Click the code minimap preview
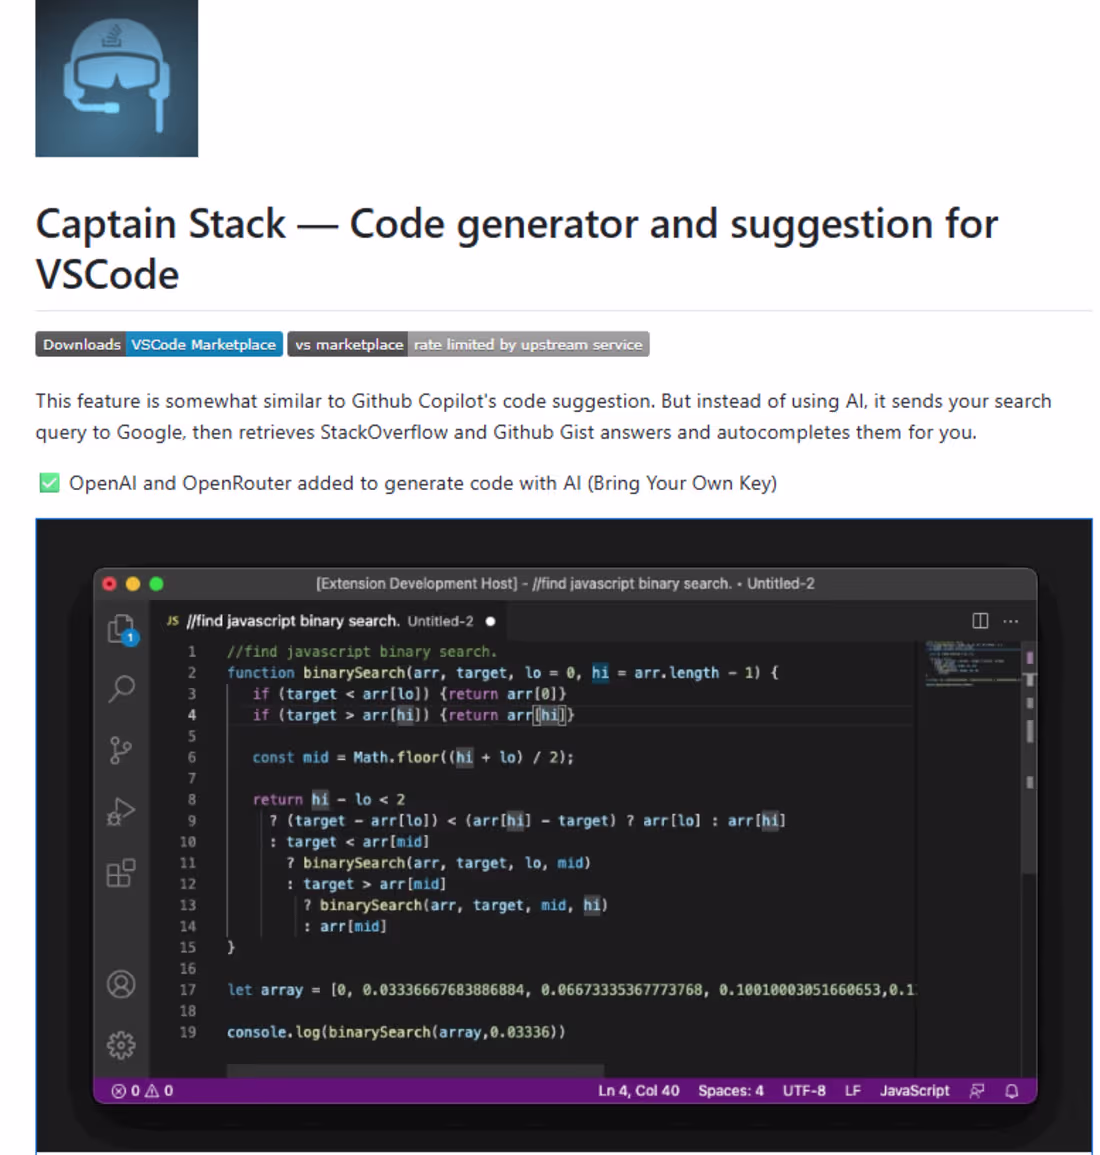 (973, 664)
